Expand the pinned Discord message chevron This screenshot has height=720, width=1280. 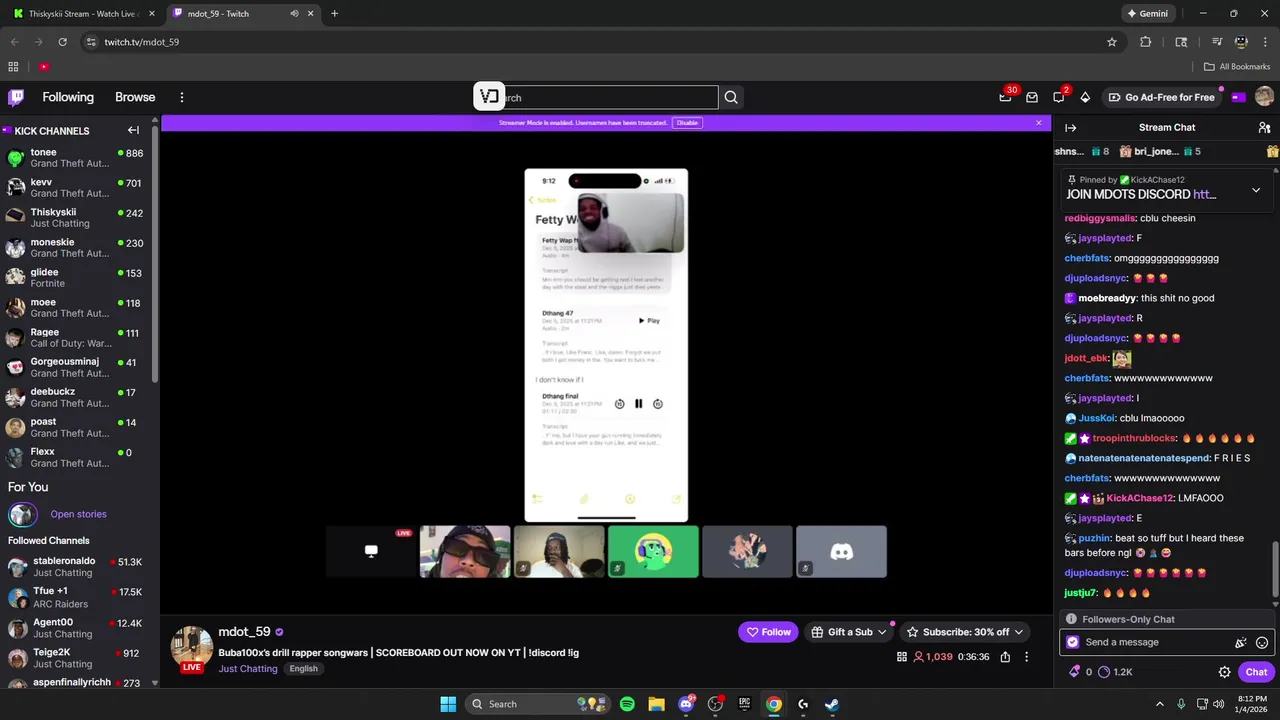(1256, 190)
